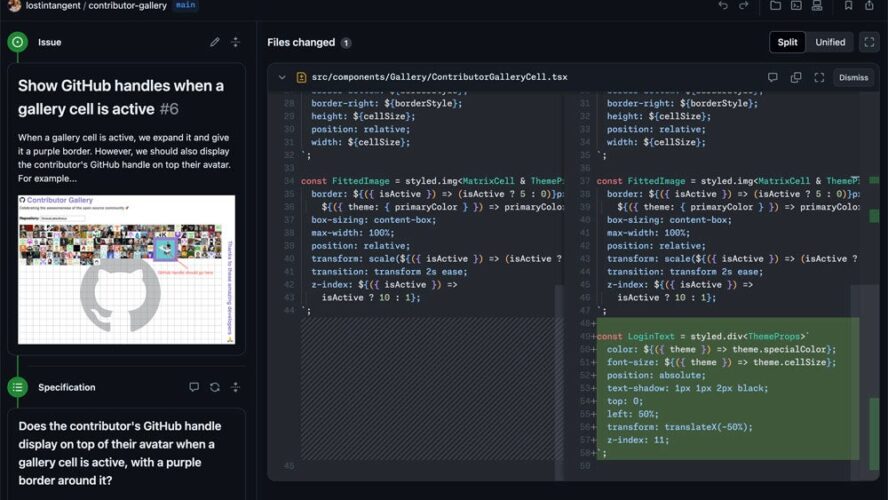Comment on the ContributorGalleryCell.tsx file

tap(772, 78)
